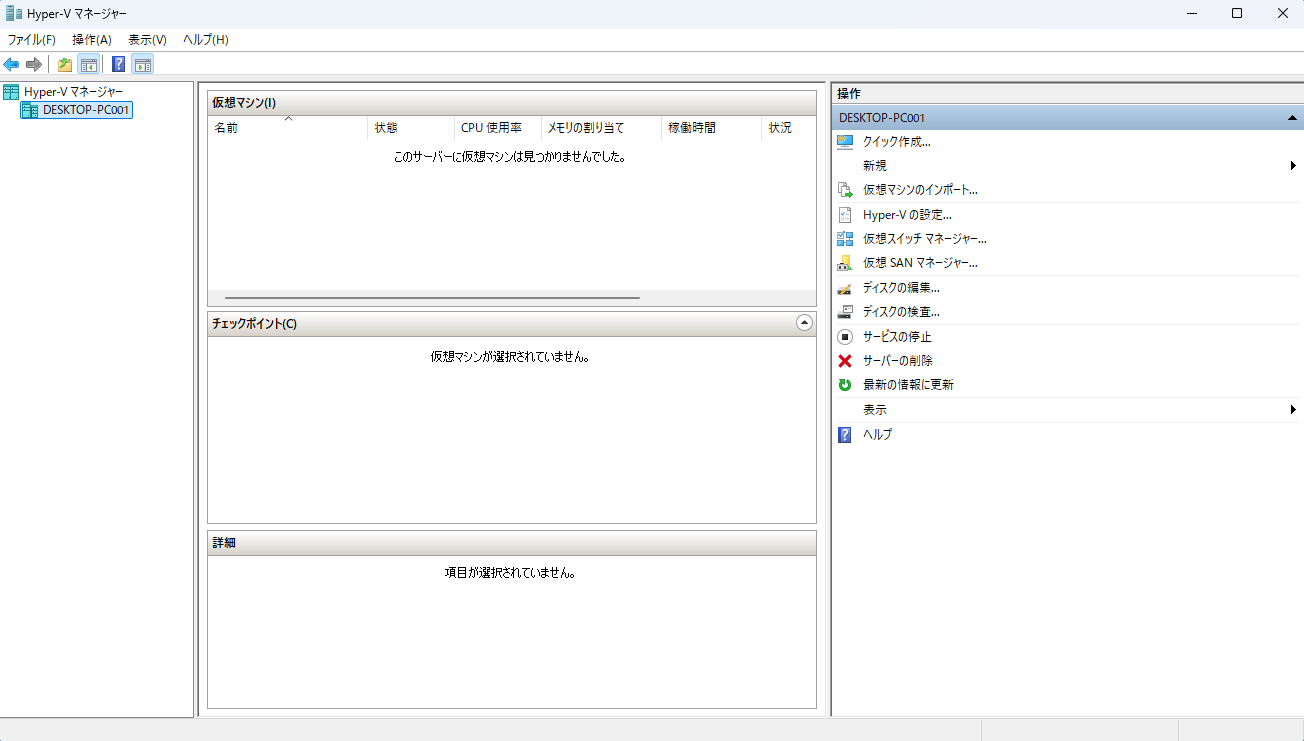Click the Up one level folder icon
Screen dimensions: 1304x741
(x=65, y=65)
